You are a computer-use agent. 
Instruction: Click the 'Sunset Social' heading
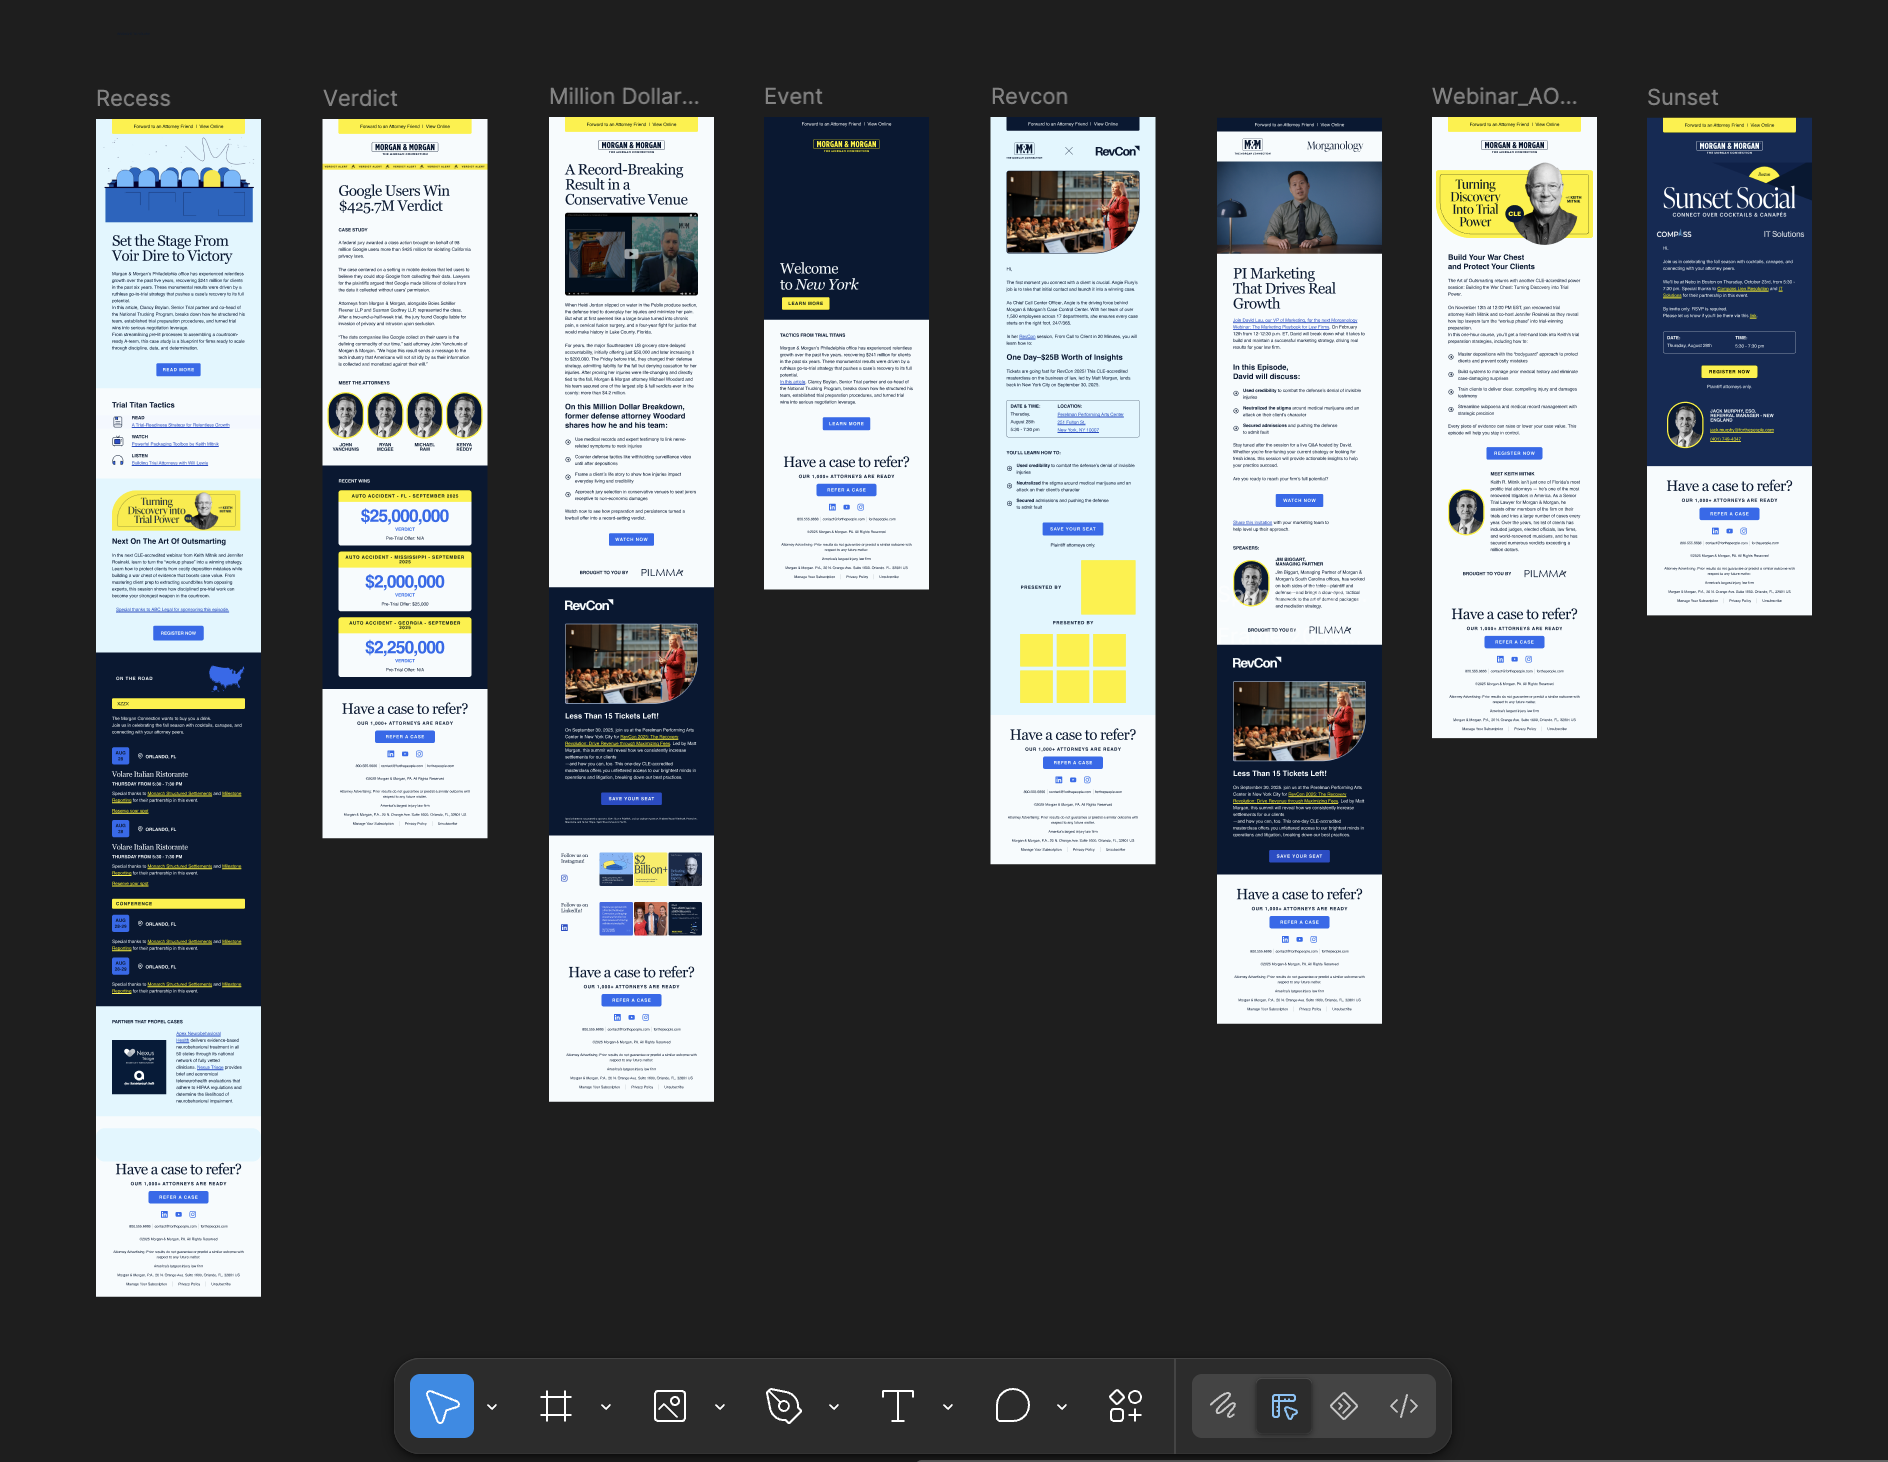pyautogui.click(x=1729, y=198)
